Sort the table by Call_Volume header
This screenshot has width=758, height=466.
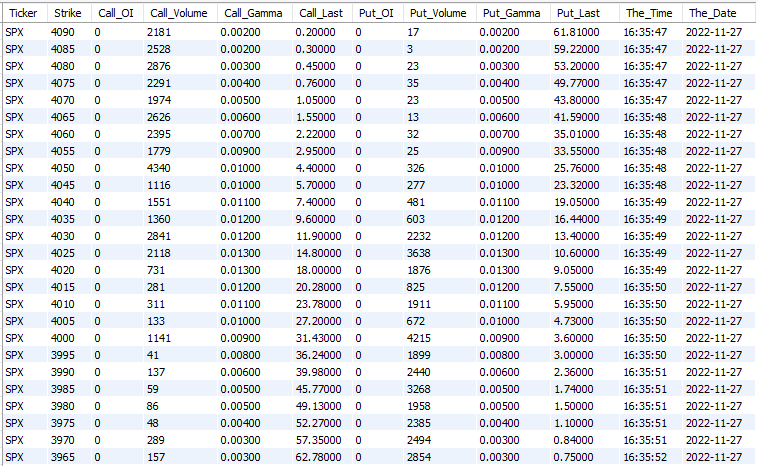[177, 13]
